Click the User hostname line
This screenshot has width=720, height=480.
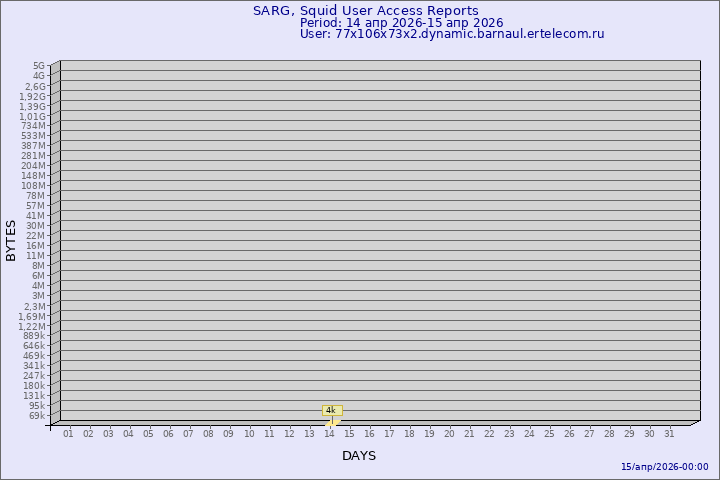pos(451,34)
